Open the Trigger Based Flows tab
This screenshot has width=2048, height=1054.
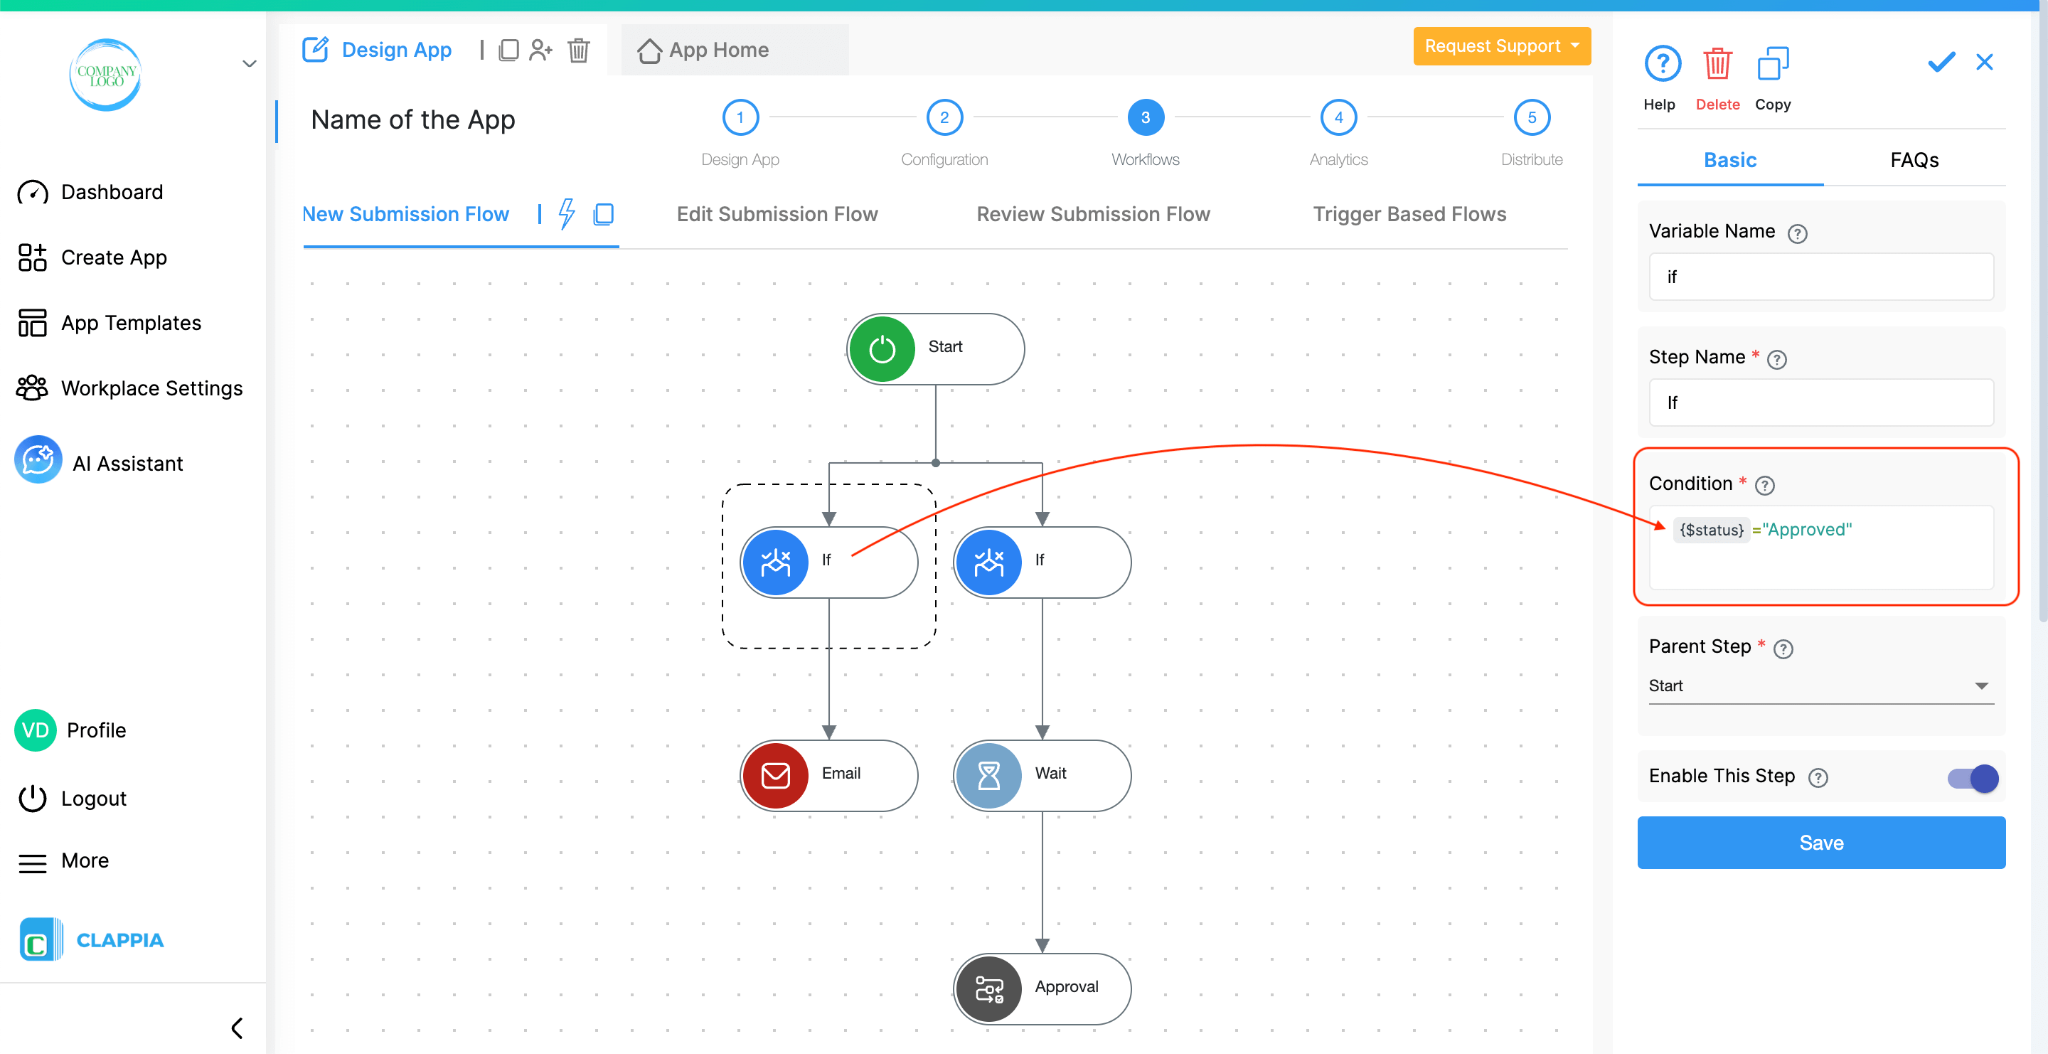coord(1409,213)
